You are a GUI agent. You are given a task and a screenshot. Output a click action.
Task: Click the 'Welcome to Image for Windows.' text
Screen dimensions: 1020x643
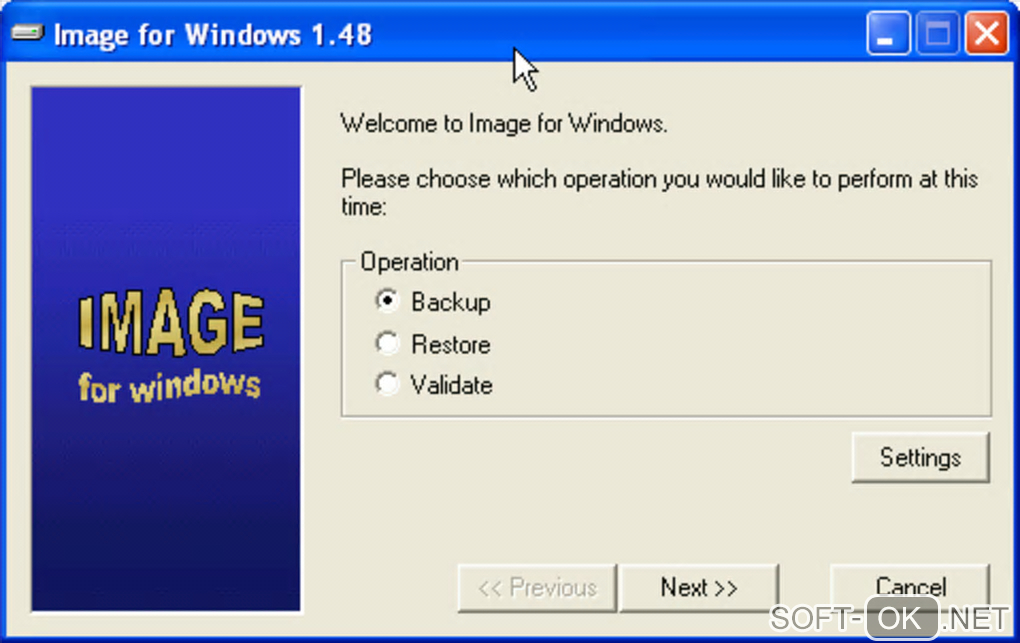tap(503, 123)
